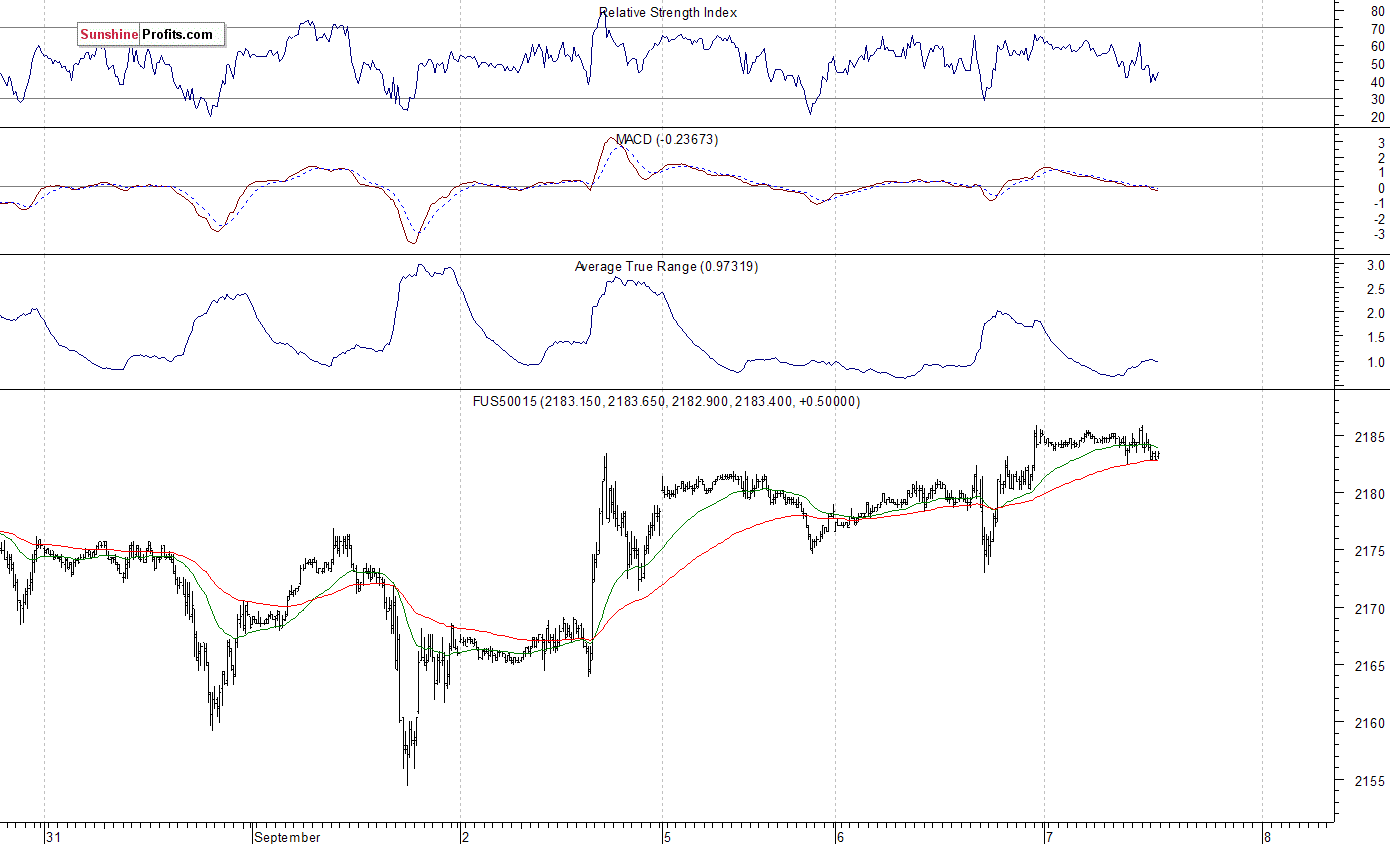Select the 2175 price axis label

point(1372,552)
